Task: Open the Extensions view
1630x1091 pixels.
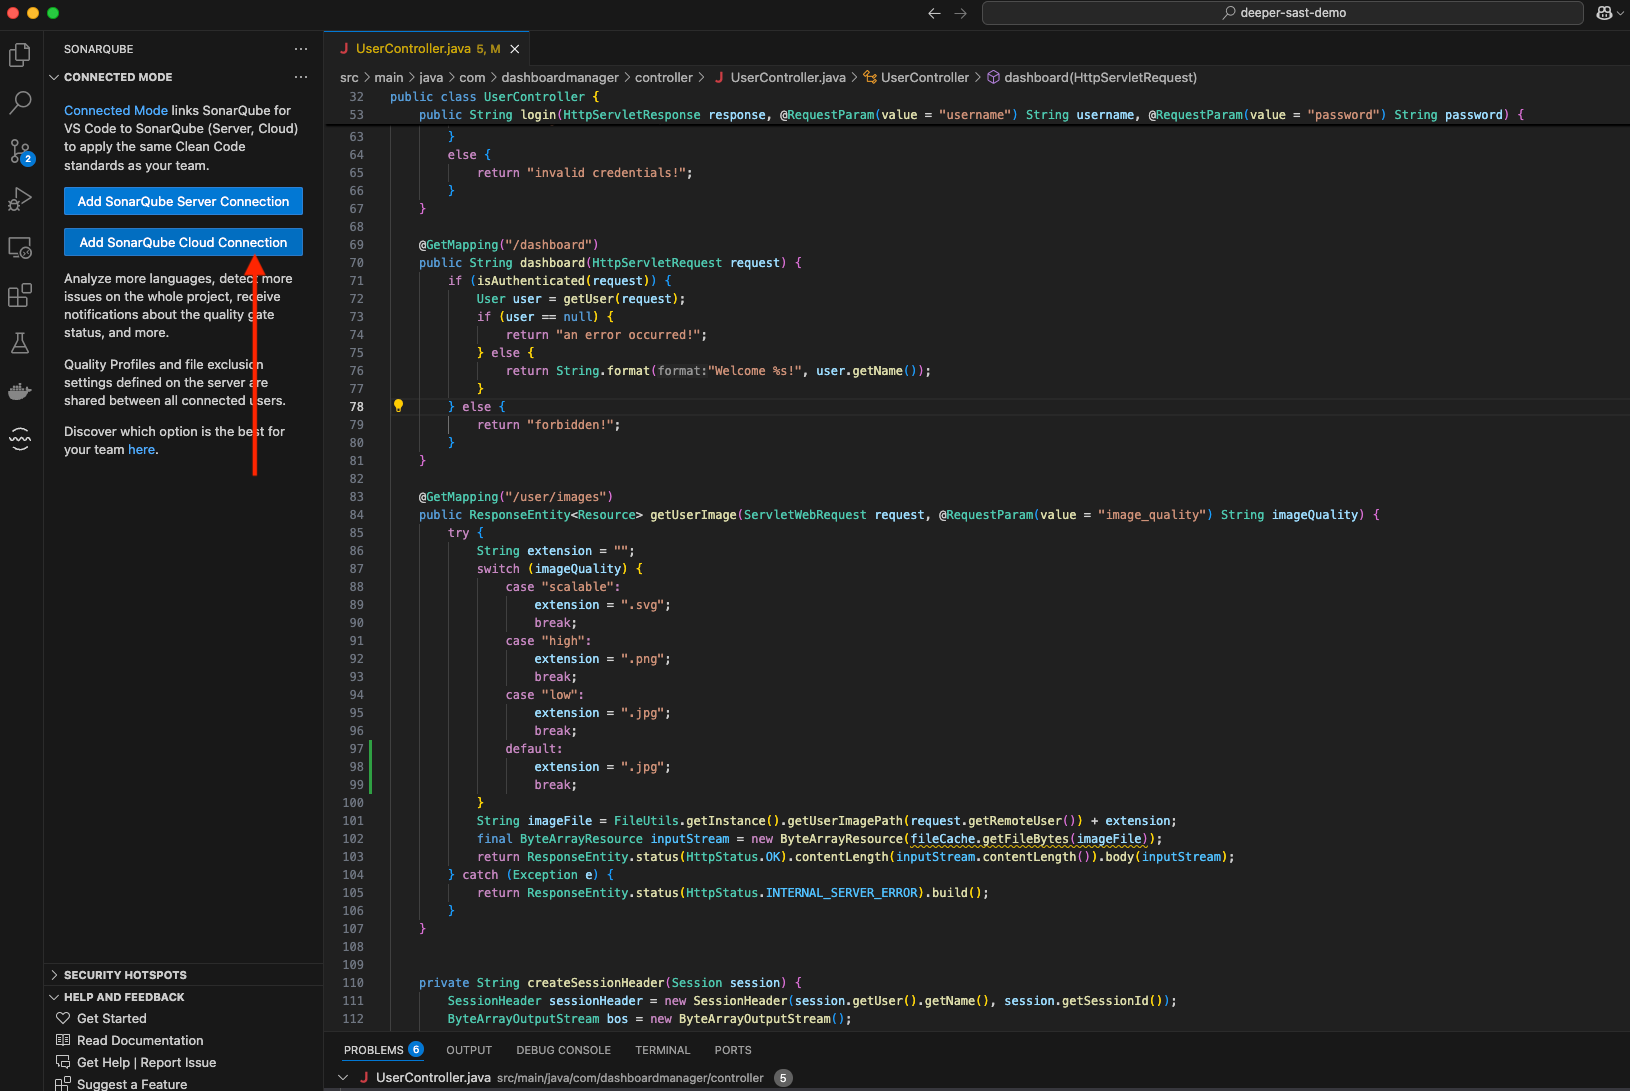Action: click(20, 295)
